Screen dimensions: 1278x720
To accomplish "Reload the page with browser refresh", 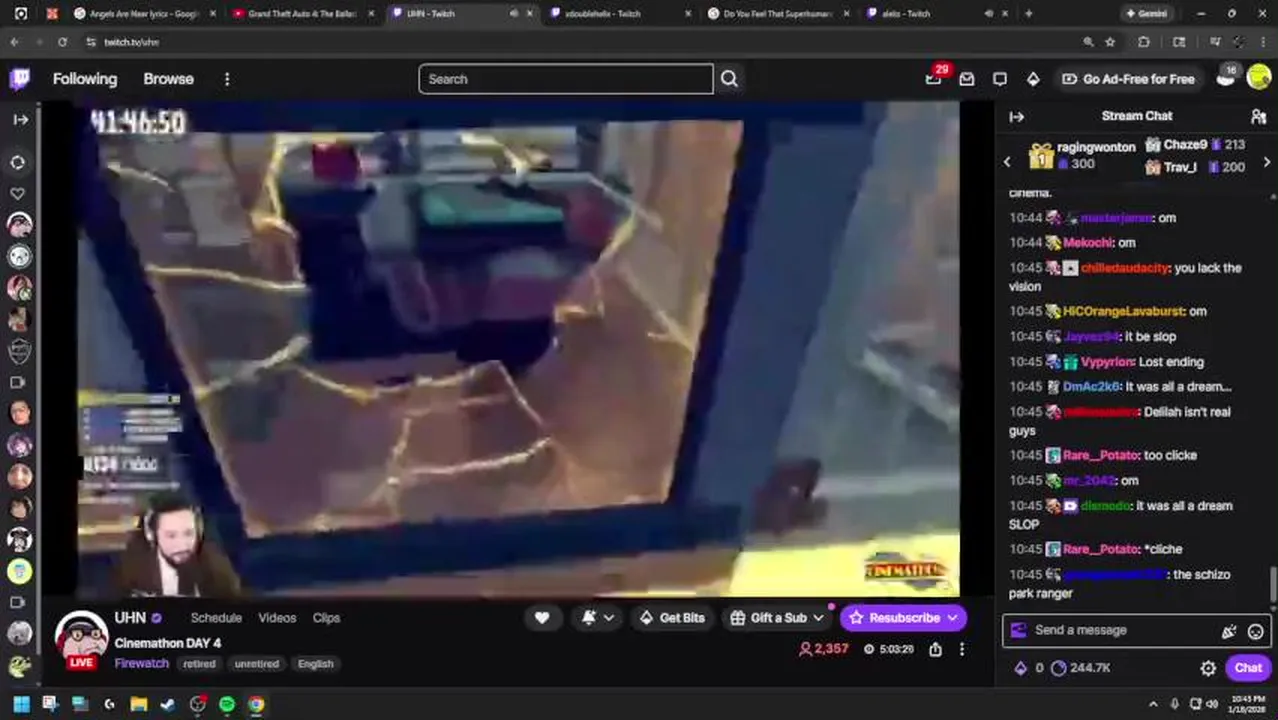I will click(62, 42).
